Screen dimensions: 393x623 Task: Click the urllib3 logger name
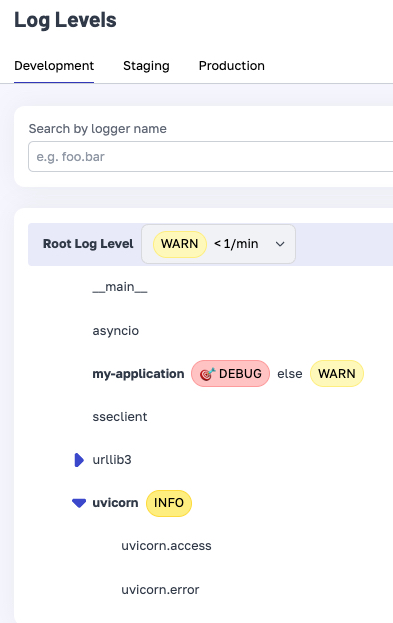coord(112,460)
